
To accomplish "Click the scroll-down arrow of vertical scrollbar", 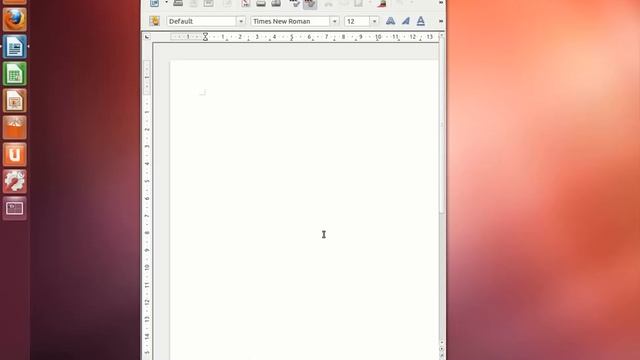I will click(442, 342).
